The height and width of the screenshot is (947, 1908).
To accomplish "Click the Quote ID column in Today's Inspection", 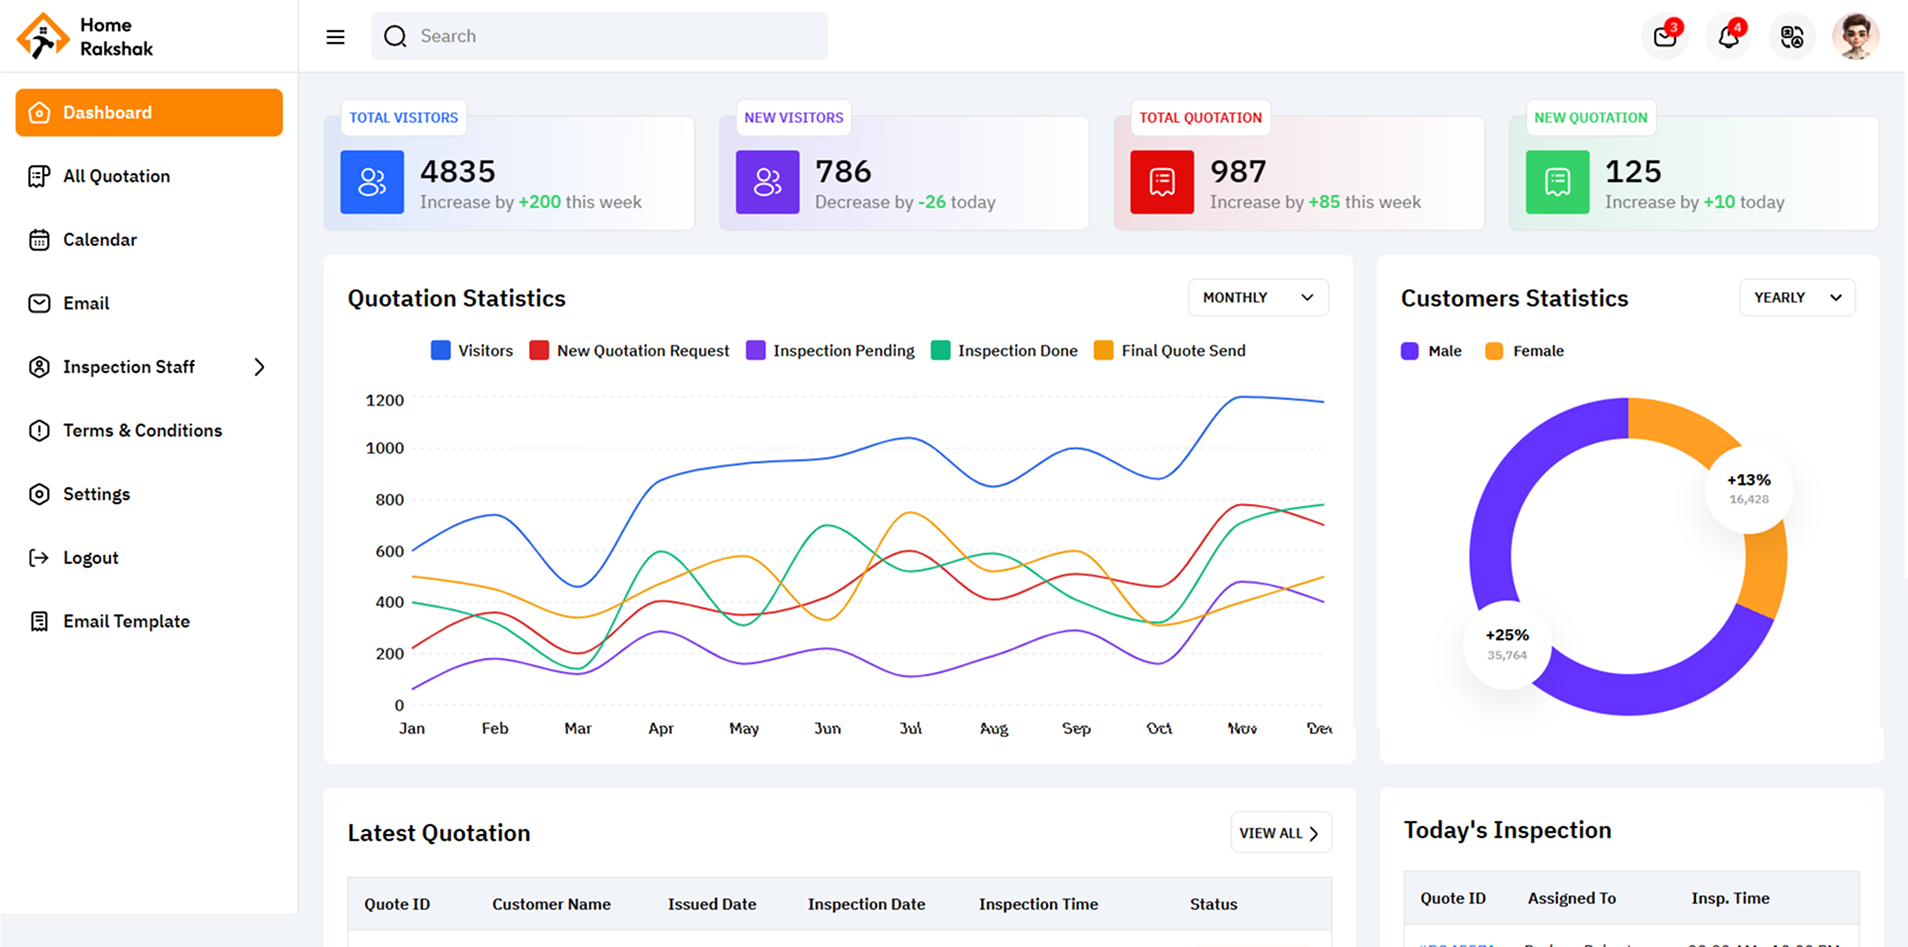I will (x=1453, y=898).
